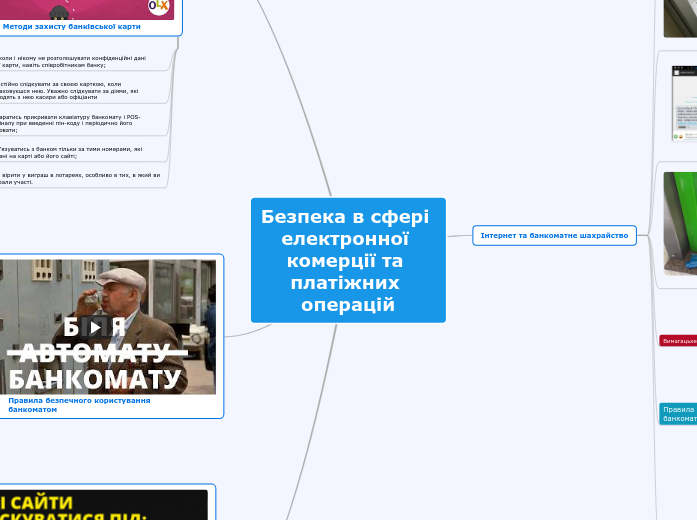Click the top-right partial image thumbnail
The width and height of the screenshot is (697, 520).
(x=680, y=17)
